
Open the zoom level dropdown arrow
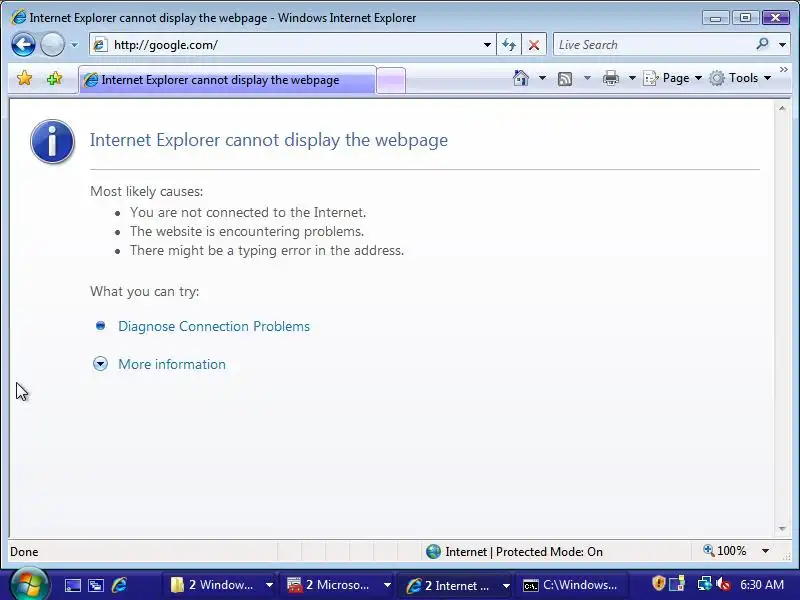tap(765, 551)
